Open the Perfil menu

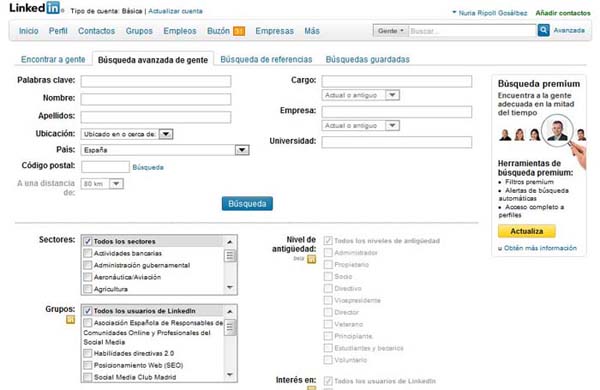pyautogui.click(x=58, y=31)
